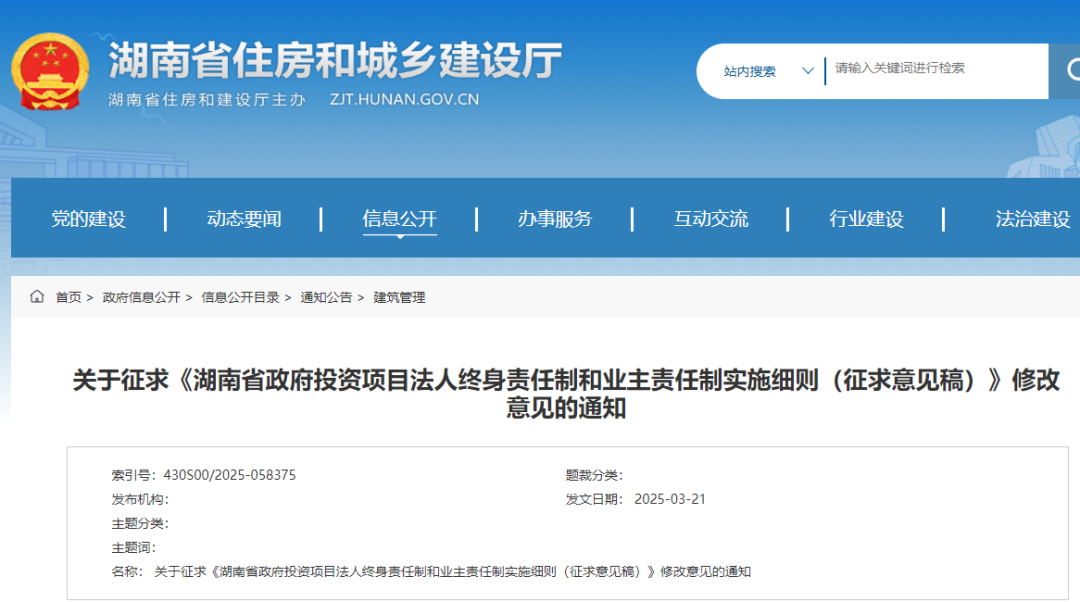
Task: Click inside the keyword search box
Action: click(x=930, y=71)
